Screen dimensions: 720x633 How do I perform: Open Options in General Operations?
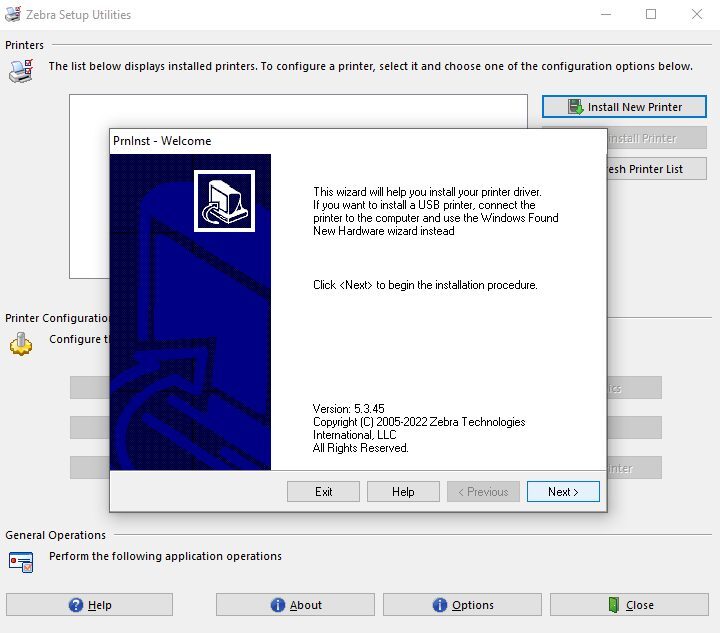tap(462, 605)
